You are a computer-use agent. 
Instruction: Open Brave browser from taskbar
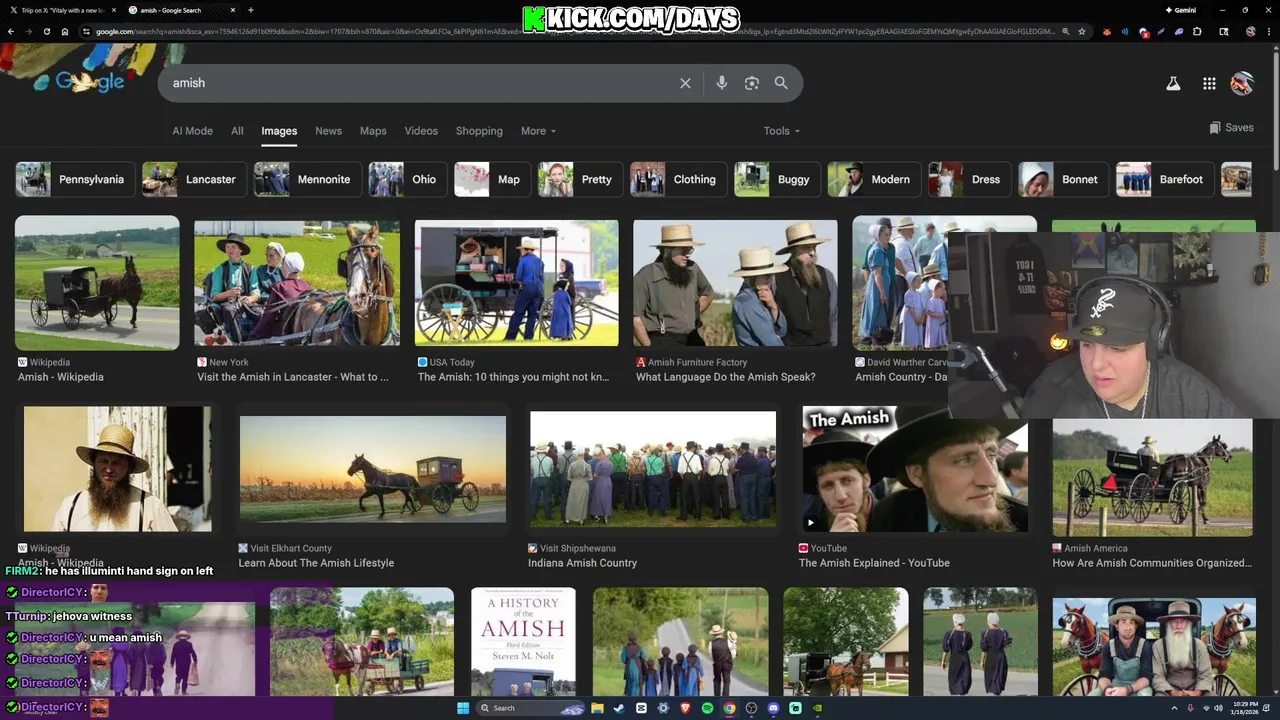[x=685, y=708]
